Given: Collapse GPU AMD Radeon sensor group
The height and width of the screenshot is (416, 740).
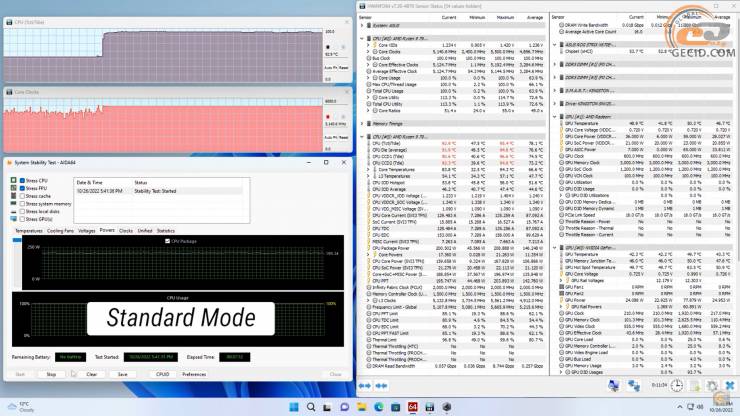Looking at the screenshot, I should coord(555,117).
